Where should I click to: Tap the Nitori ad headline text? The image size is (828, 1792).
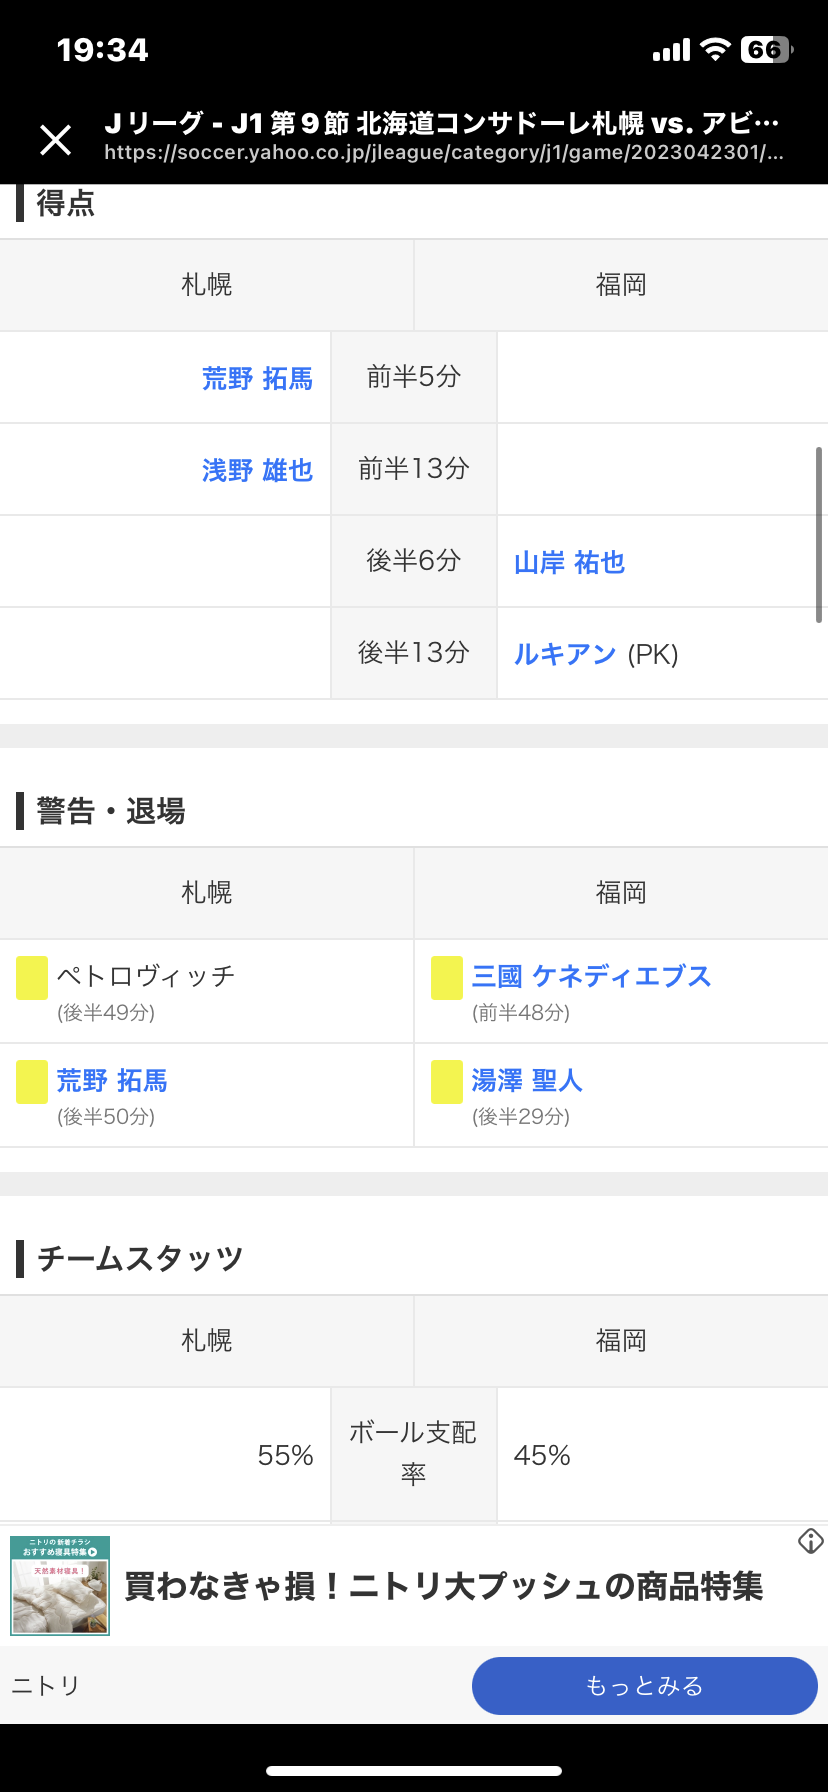click(443, 1587)
